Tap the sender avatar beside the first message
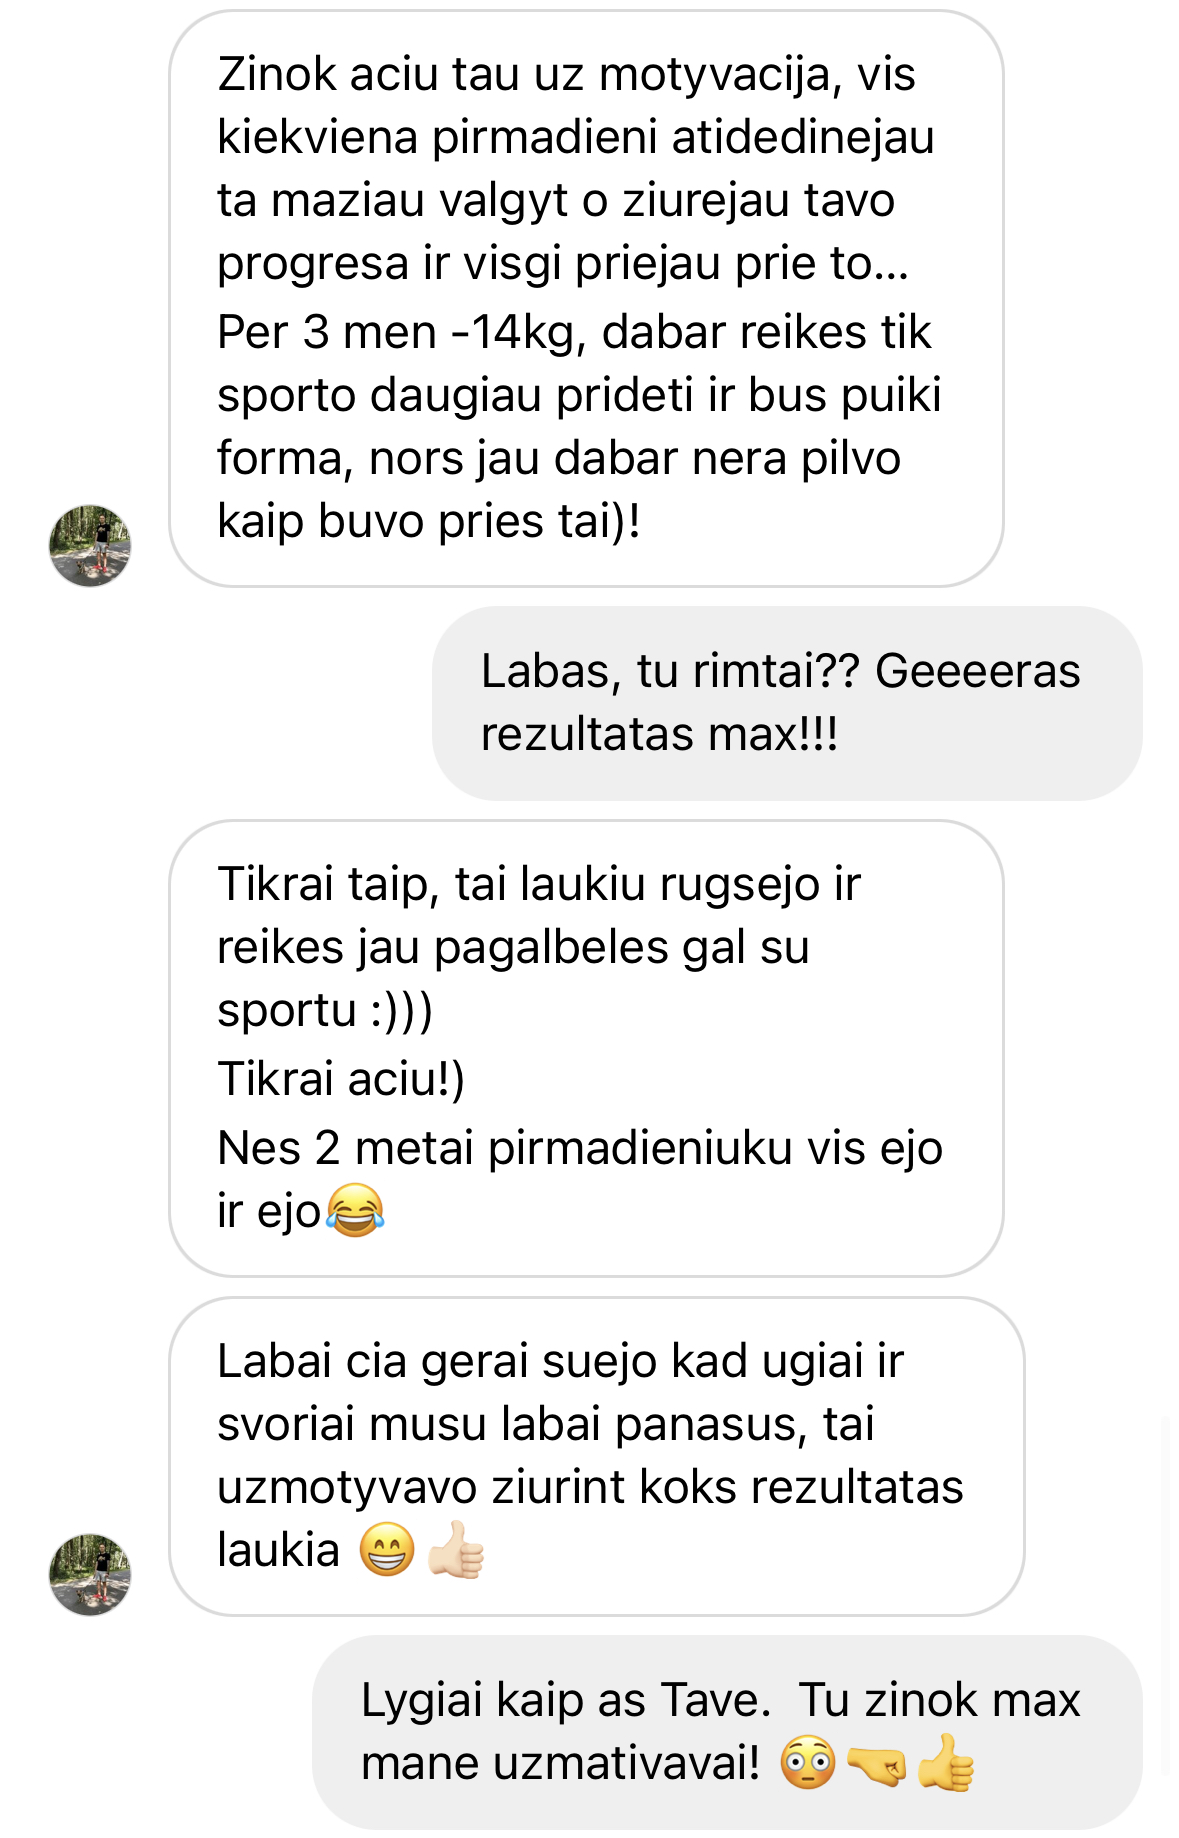This screenshot has width=1179, height=1838. [90, 546]
